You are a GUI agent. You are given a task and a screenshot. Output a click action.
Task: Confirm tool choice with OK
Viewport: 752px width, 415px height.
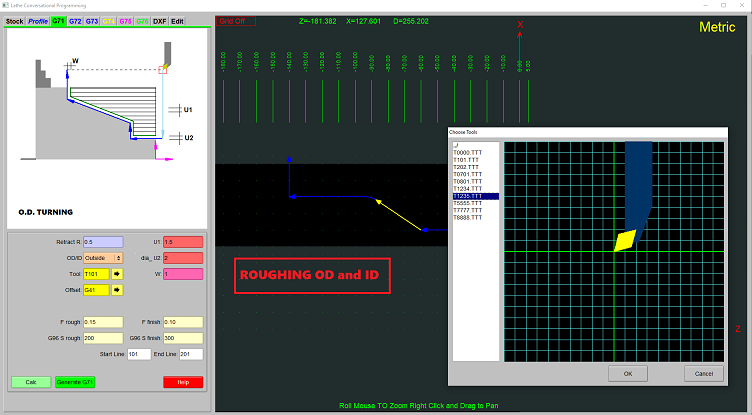click(x=627, y=373)
